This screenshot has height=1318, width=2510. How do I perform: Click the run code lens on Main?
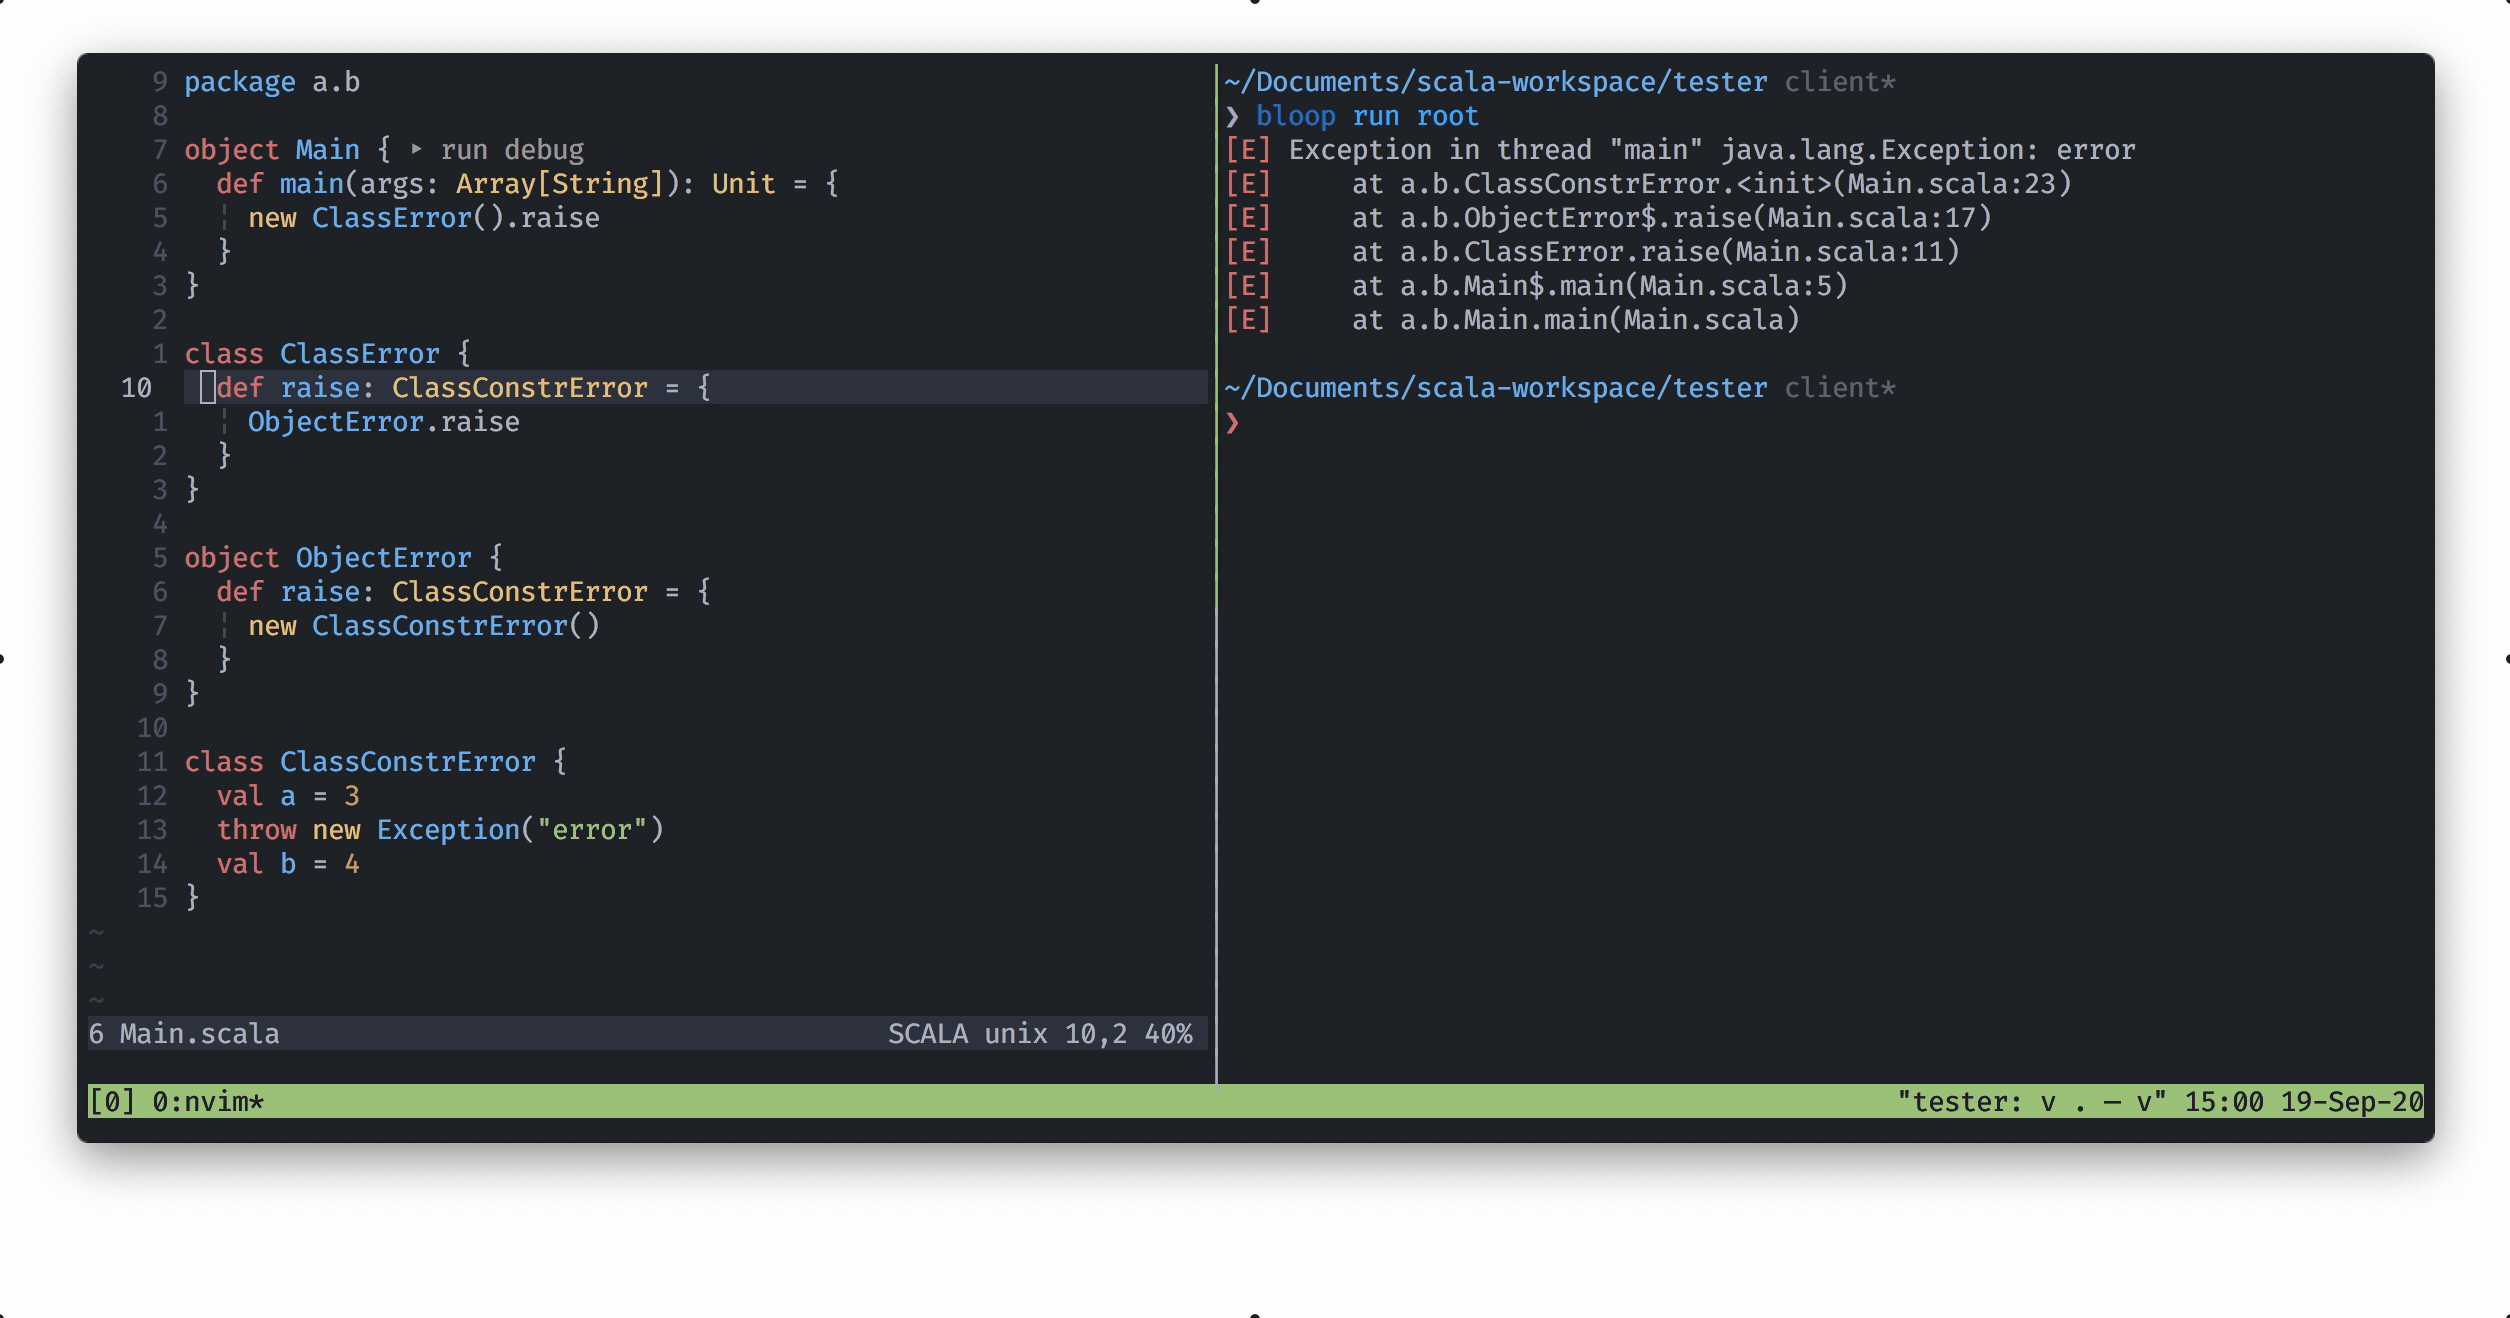(464, 150)
